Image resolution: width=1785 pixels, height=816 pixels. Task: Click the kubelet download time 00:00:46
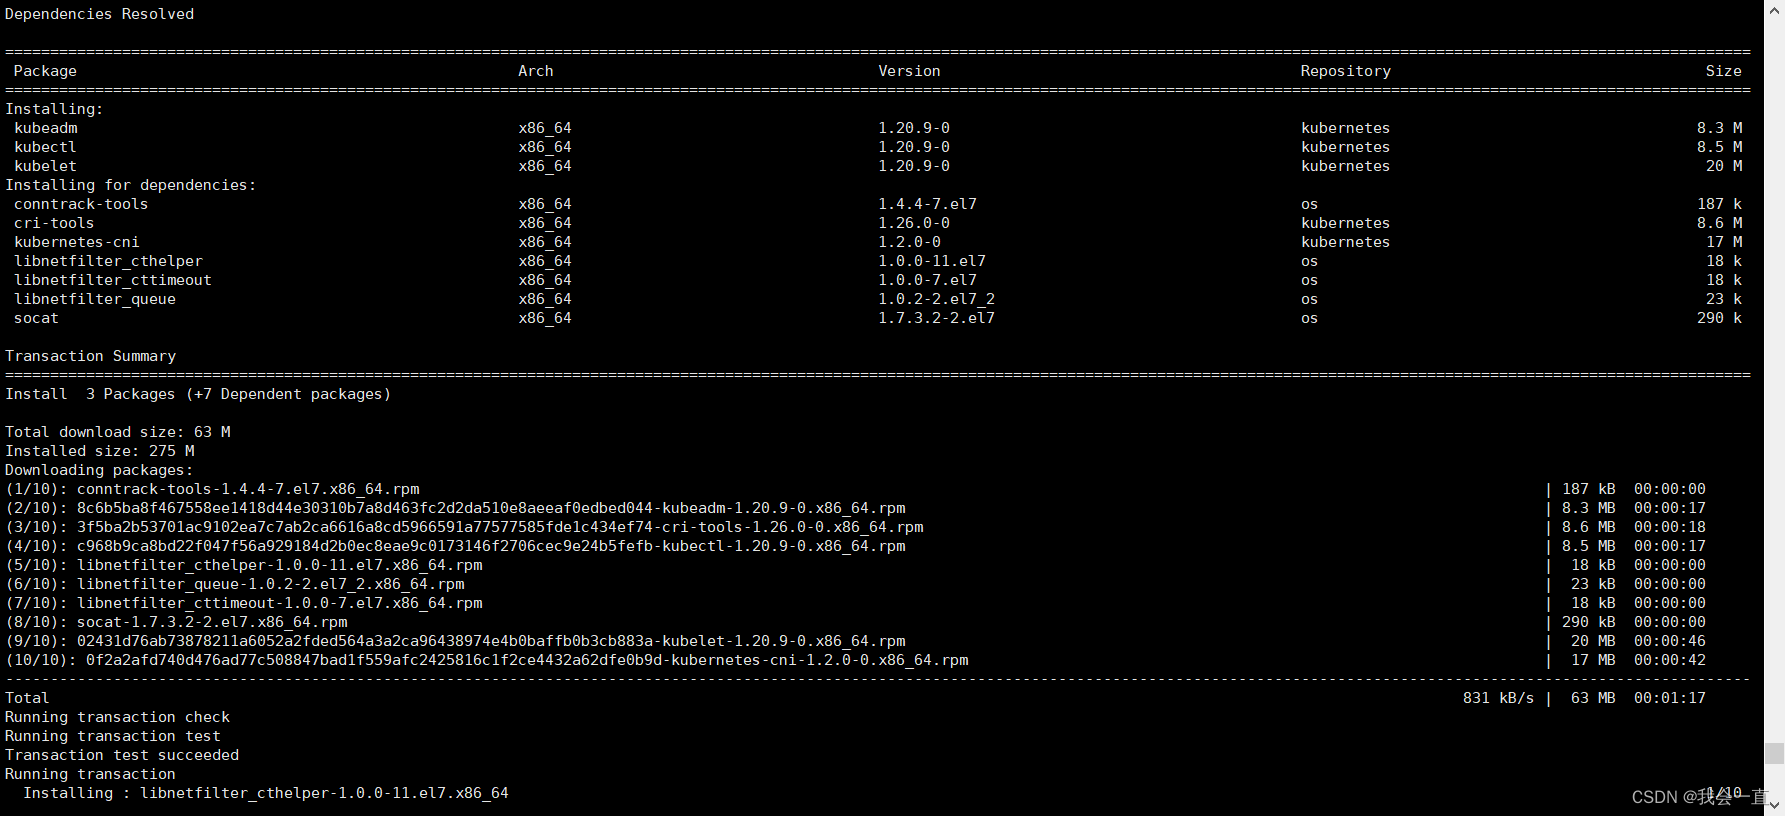point(1670,641)
